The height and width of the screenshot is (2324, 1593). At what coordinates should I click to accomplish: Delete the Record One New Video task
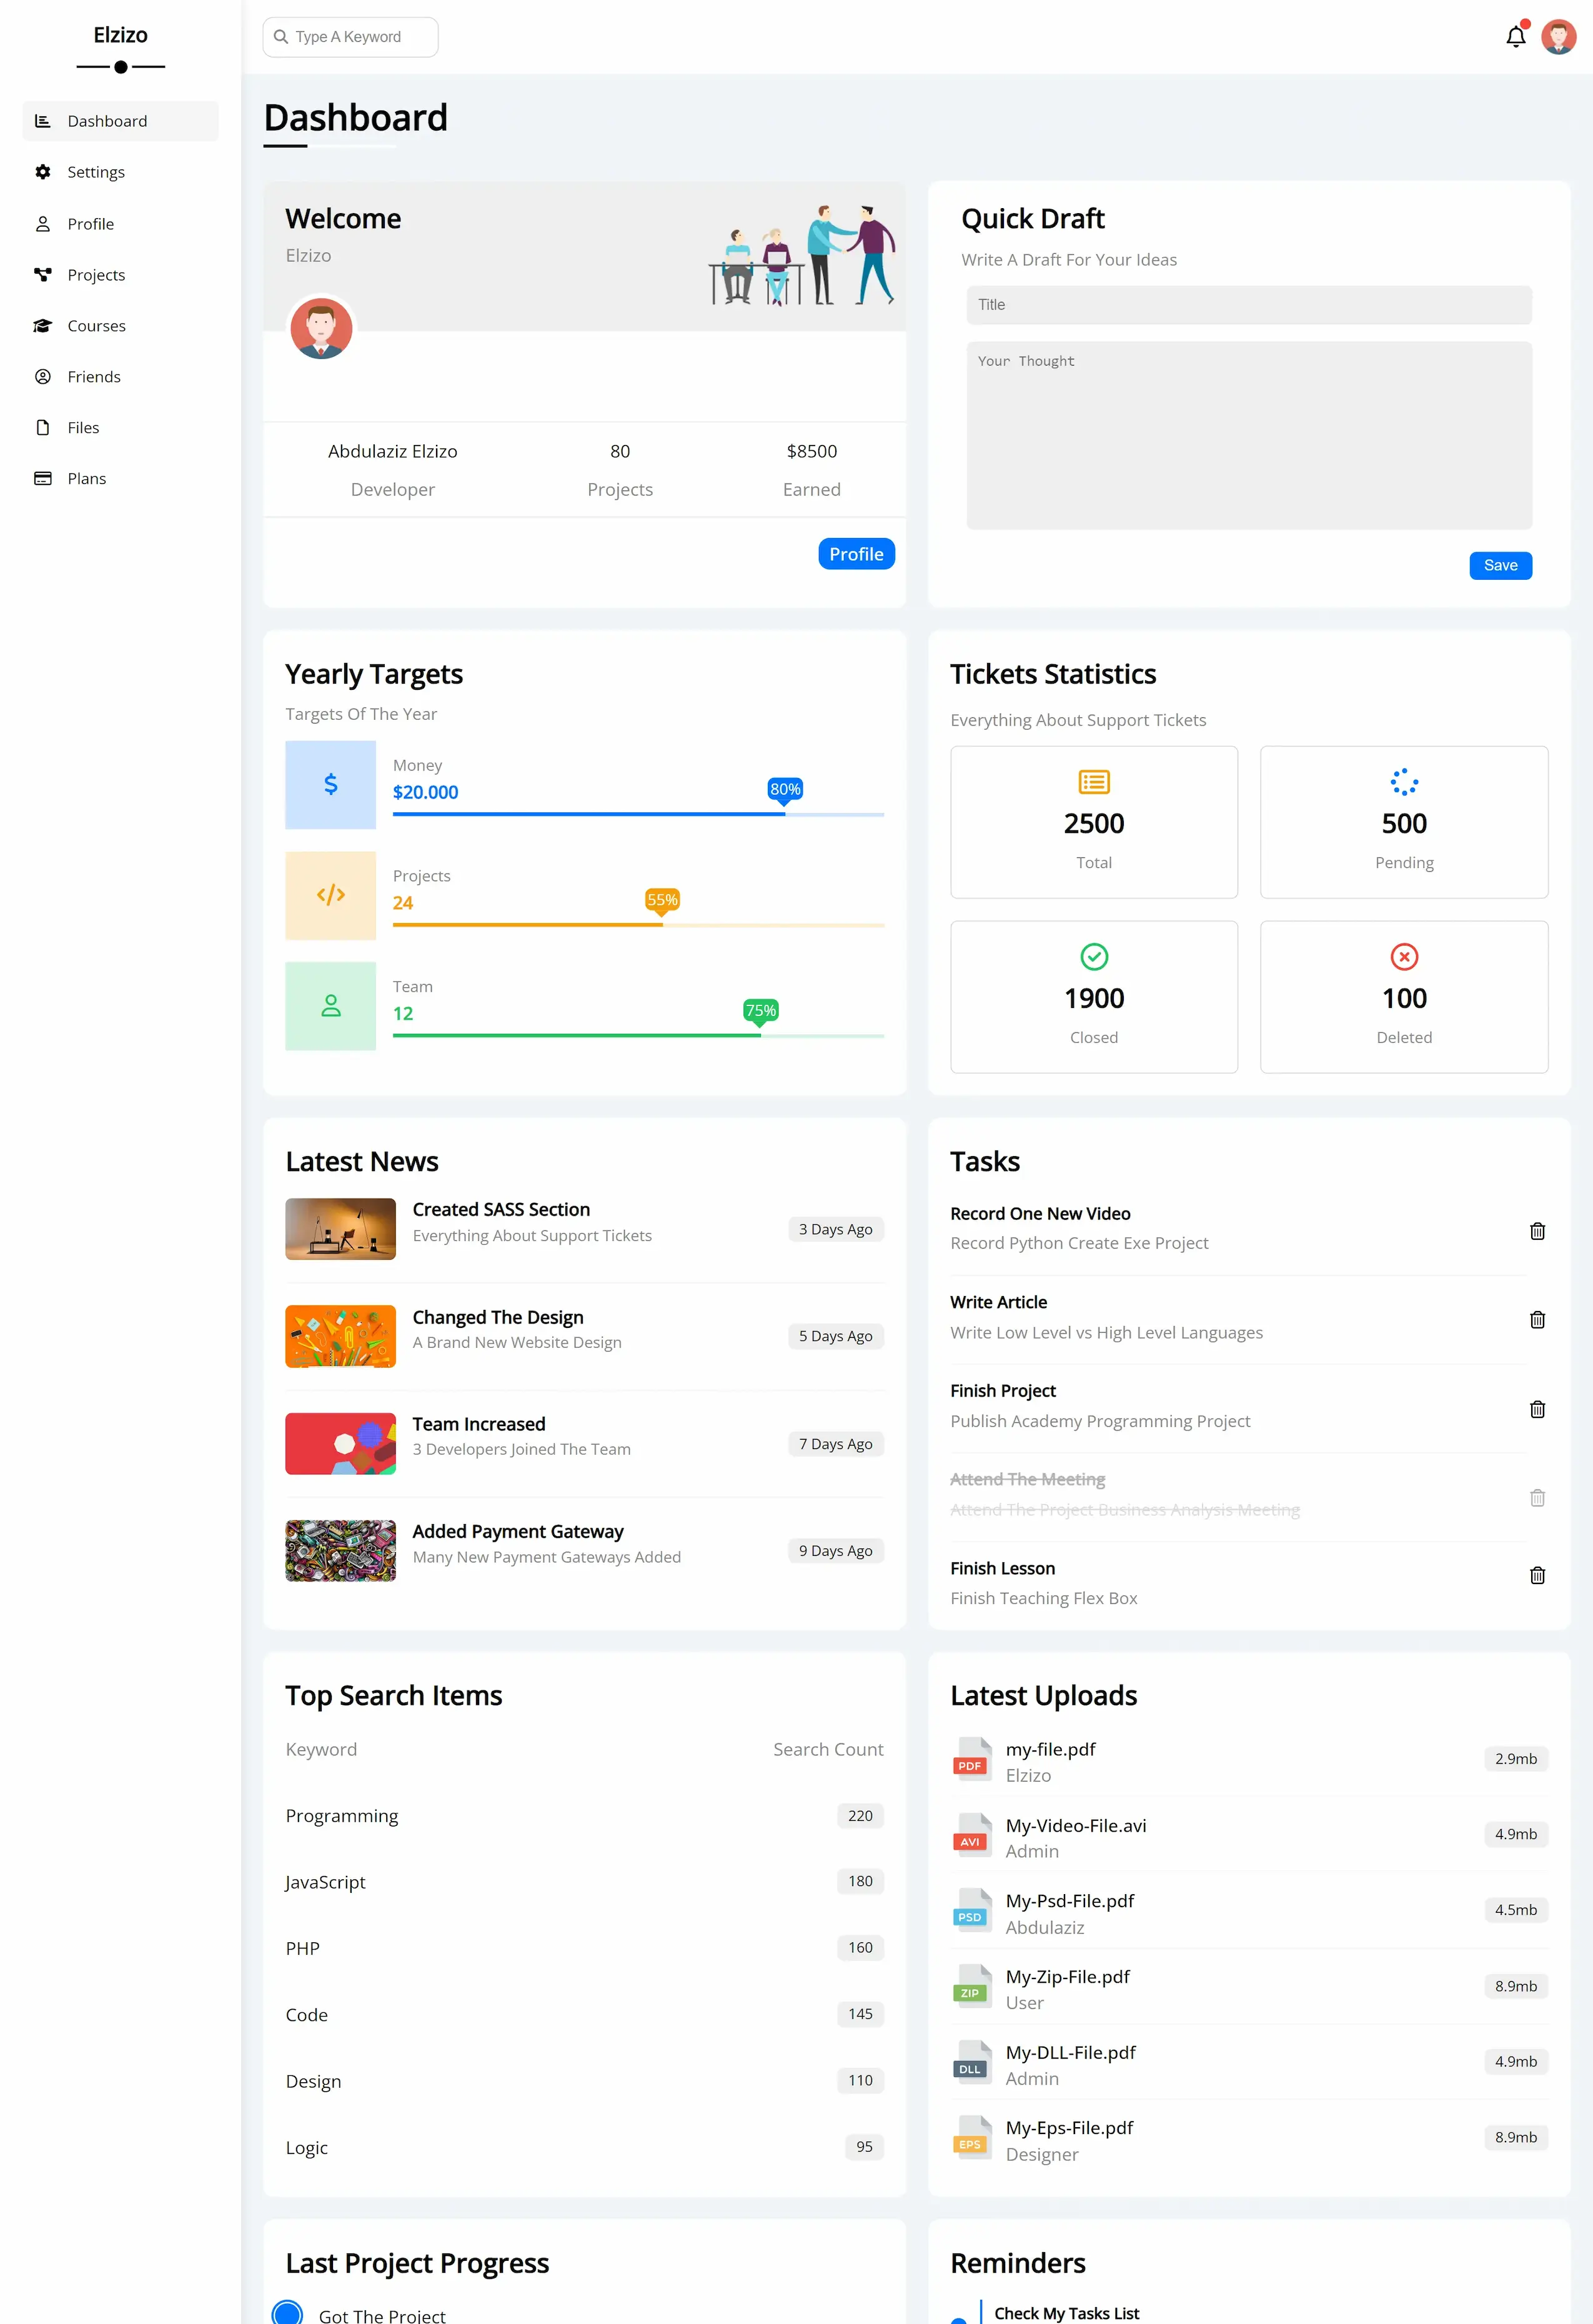(x=1537, y=1231)
